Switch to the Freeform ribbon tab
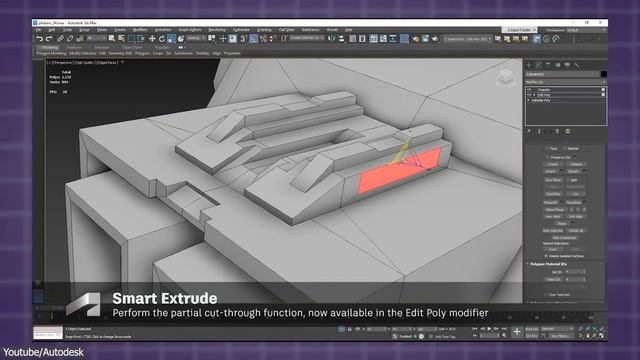The image size is (640, 360). [74, 47]
